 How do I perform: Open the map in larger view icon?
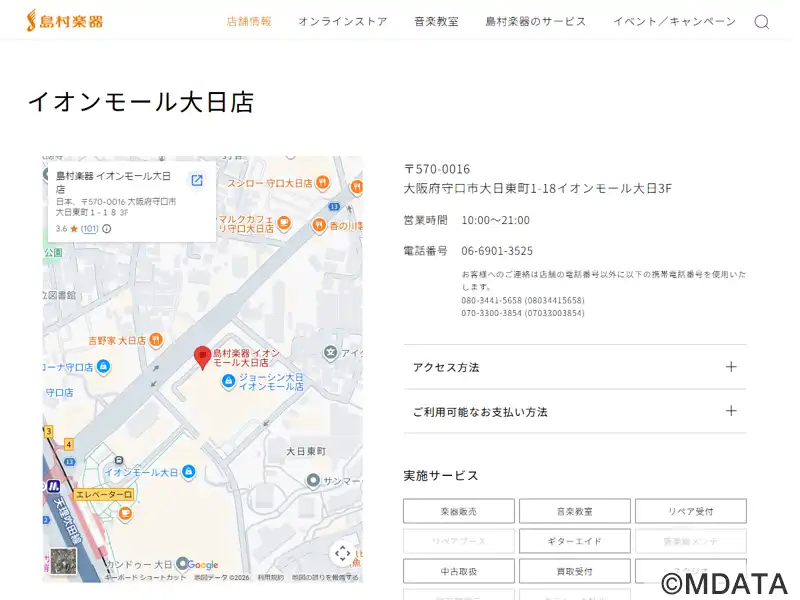point(197,180)
